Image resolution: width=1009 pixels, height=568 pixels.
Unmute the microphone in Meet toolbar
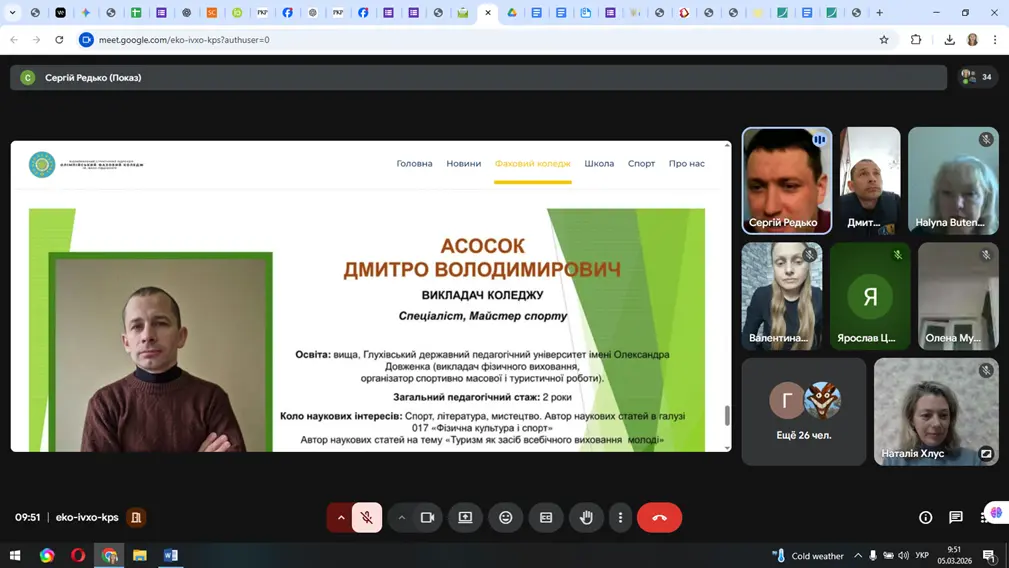[367, 517]
